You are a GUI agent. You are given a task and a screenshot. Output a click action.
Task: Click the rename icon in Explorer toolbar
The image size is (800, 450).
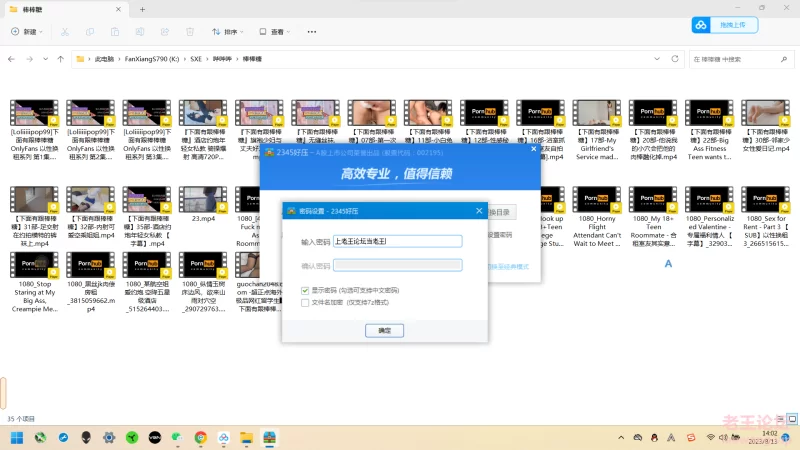(140, 32)
